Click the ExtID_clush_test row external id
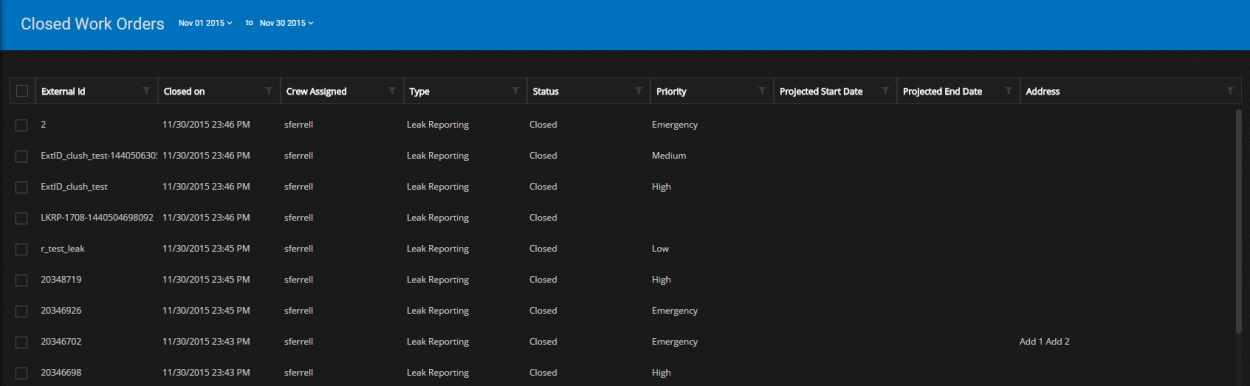 (74, 187)
